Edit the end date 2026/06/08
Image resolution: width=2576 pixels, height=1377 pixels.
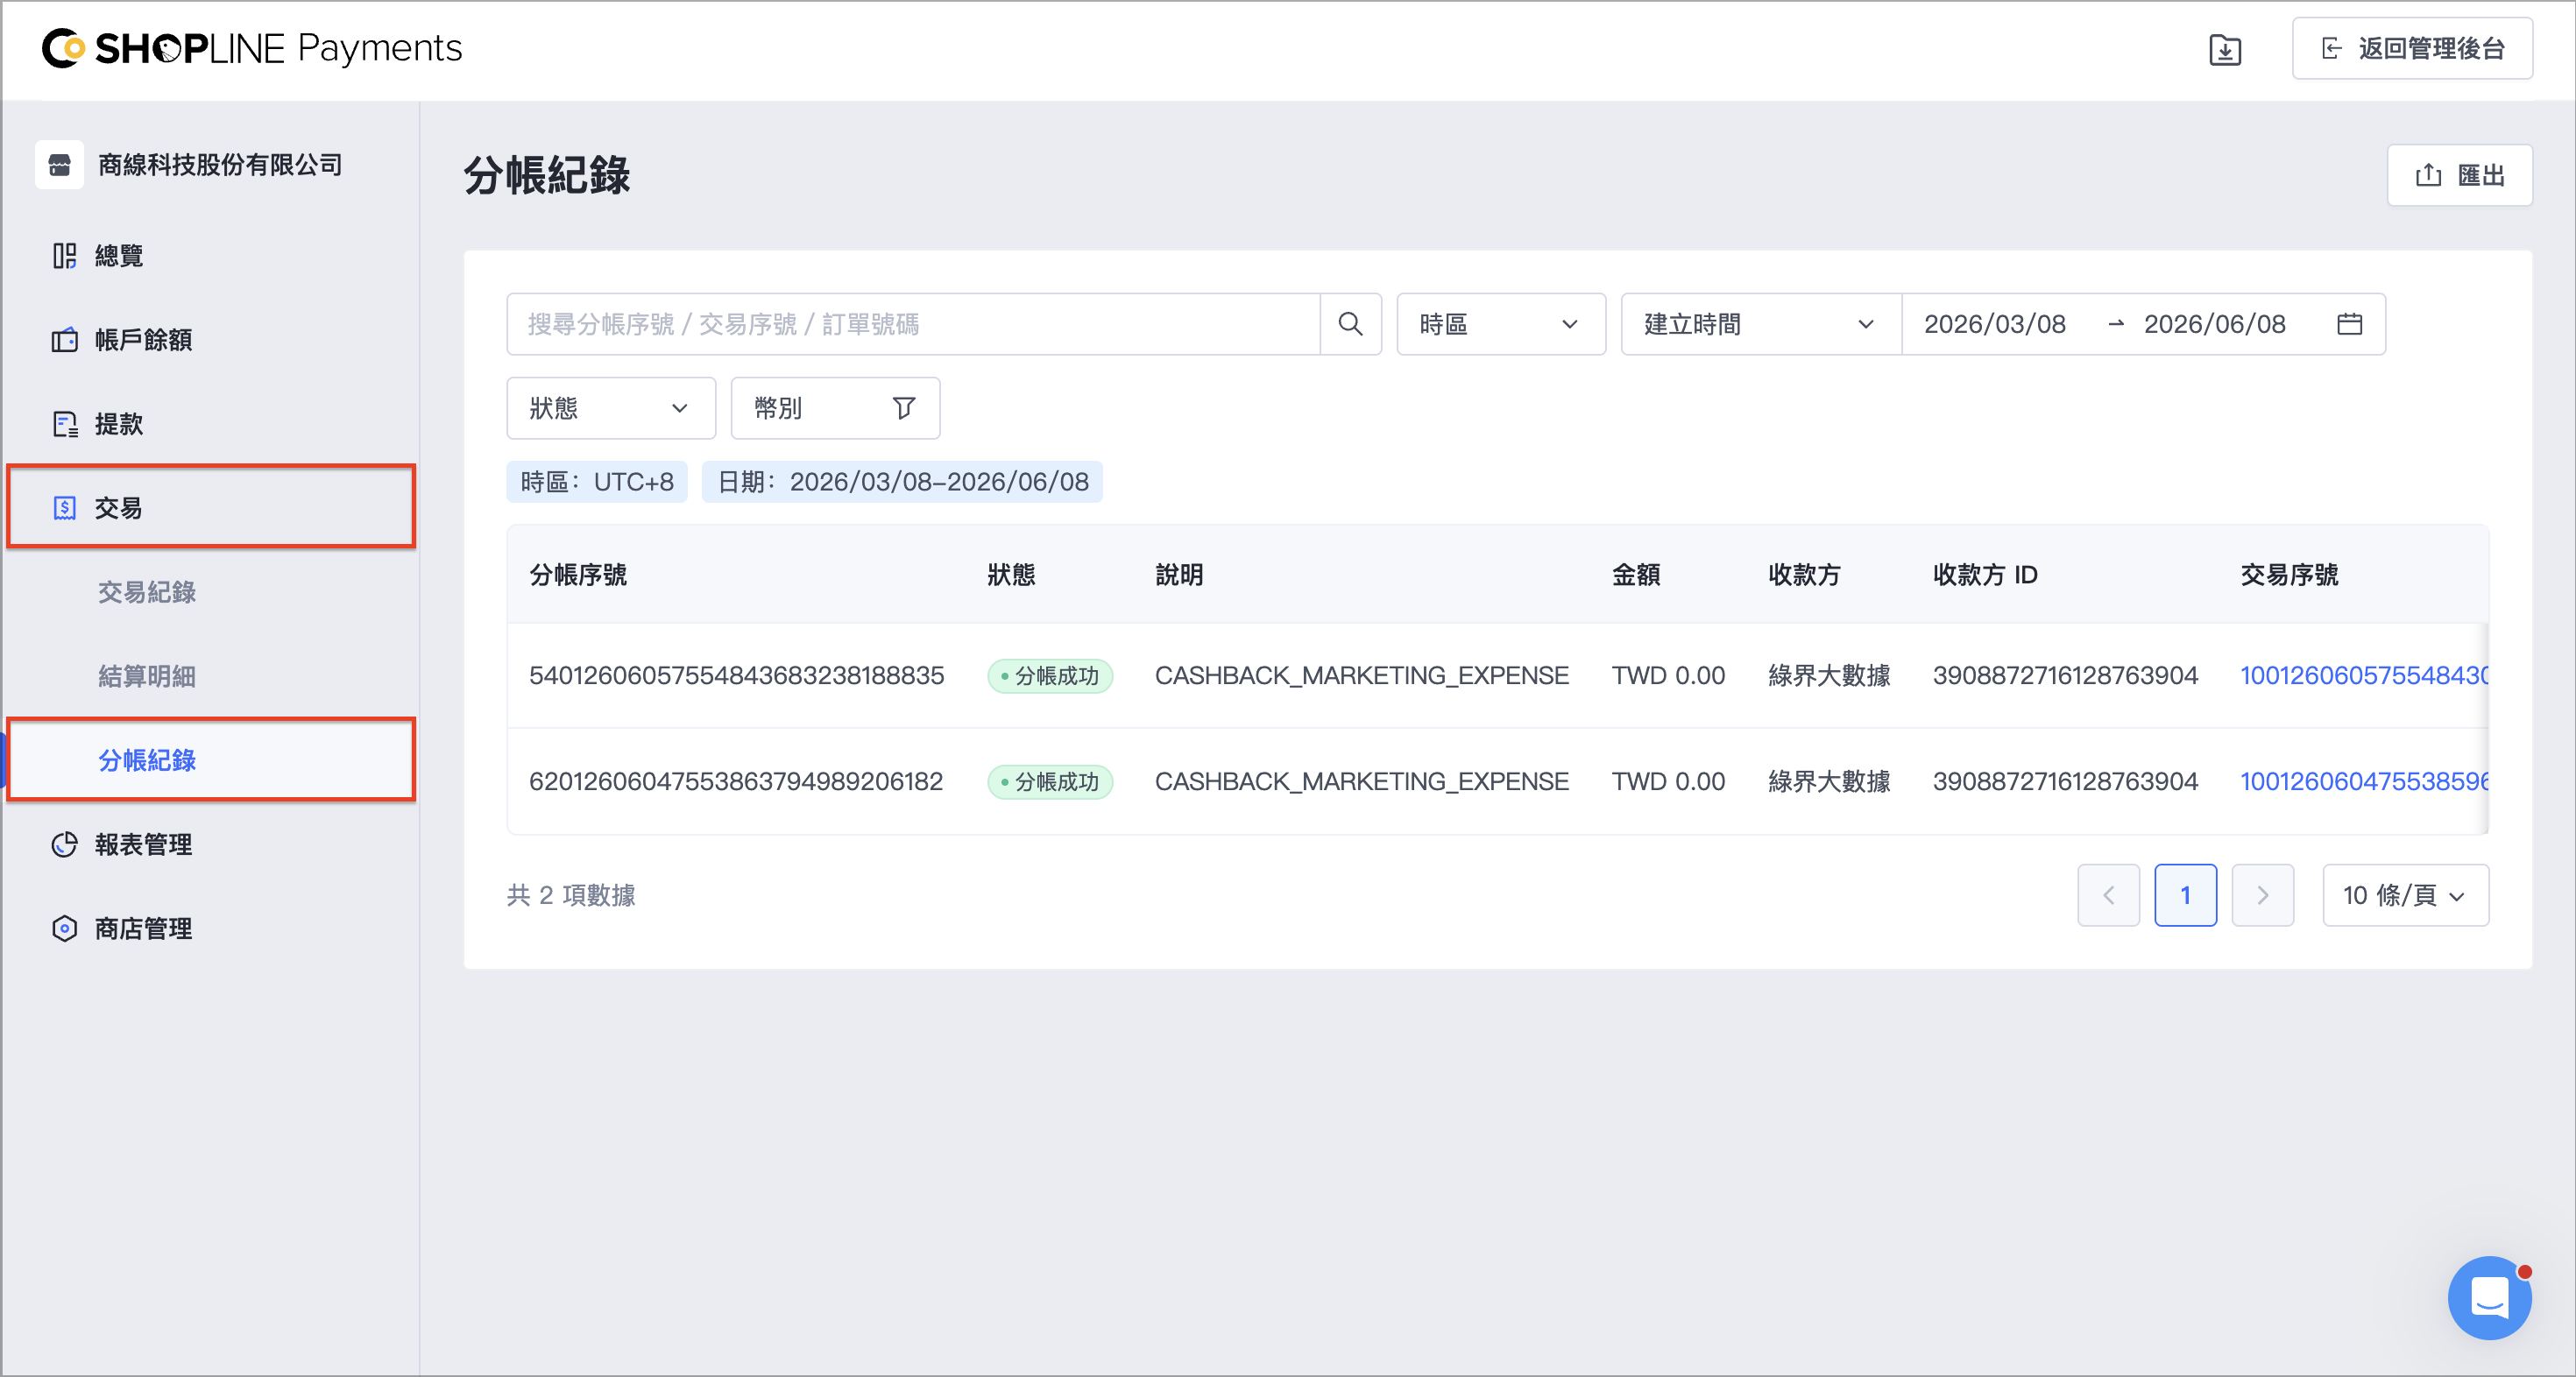[x=2214, y=324]
